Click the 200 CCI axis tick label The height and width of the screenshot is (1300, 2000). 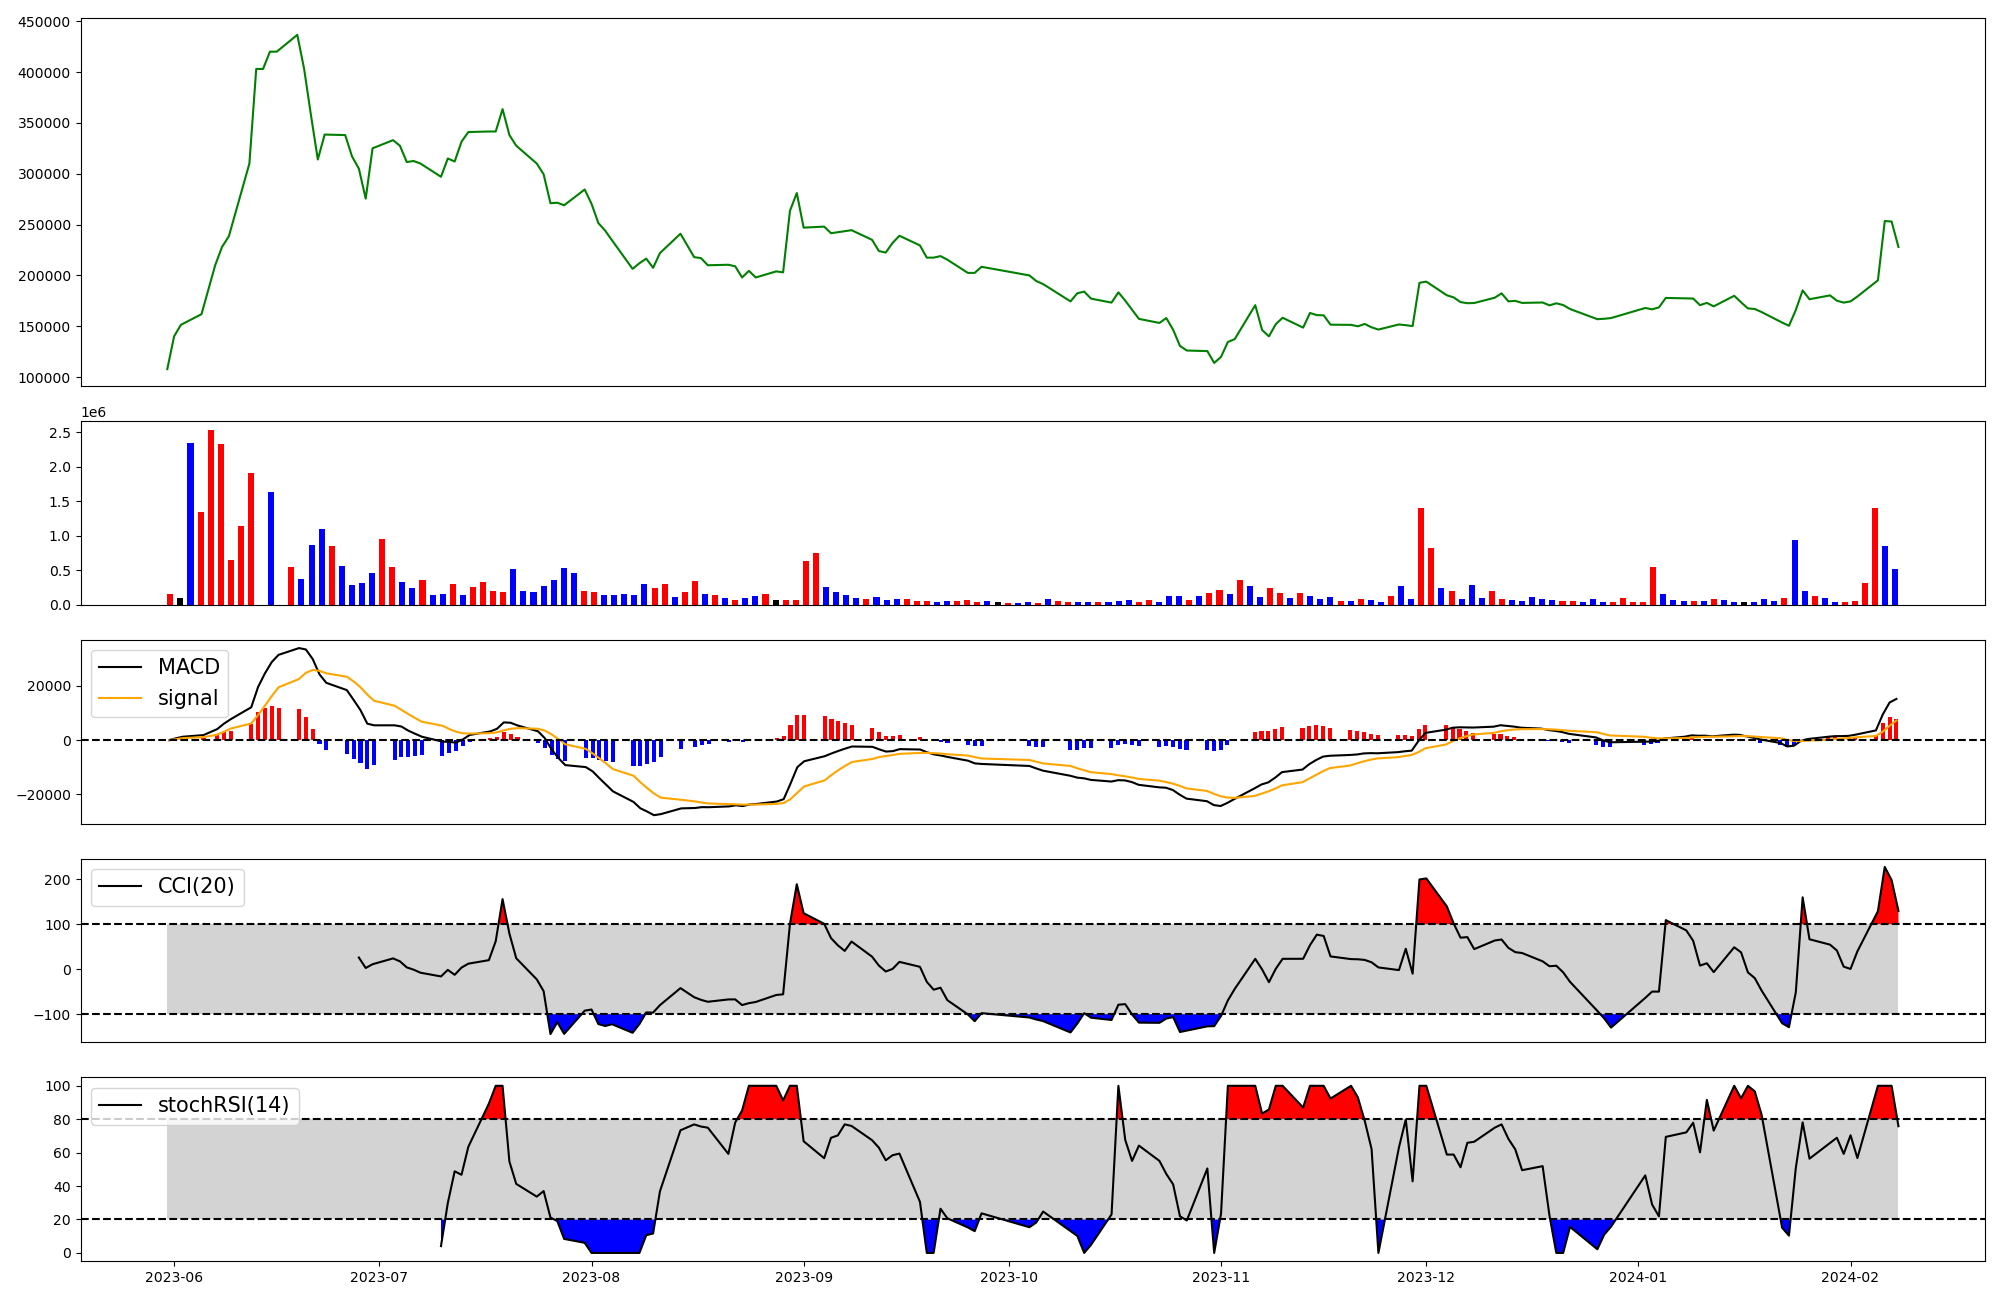pos(58,880)
